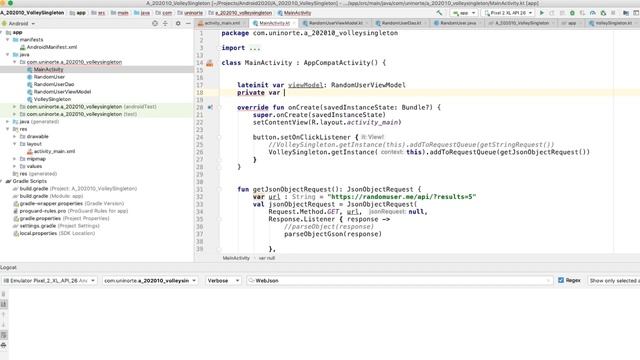Viewport: 640px width, 360px height.
Task: Click soft-wrap icon in Logcat sidebar
Action: 3,335
